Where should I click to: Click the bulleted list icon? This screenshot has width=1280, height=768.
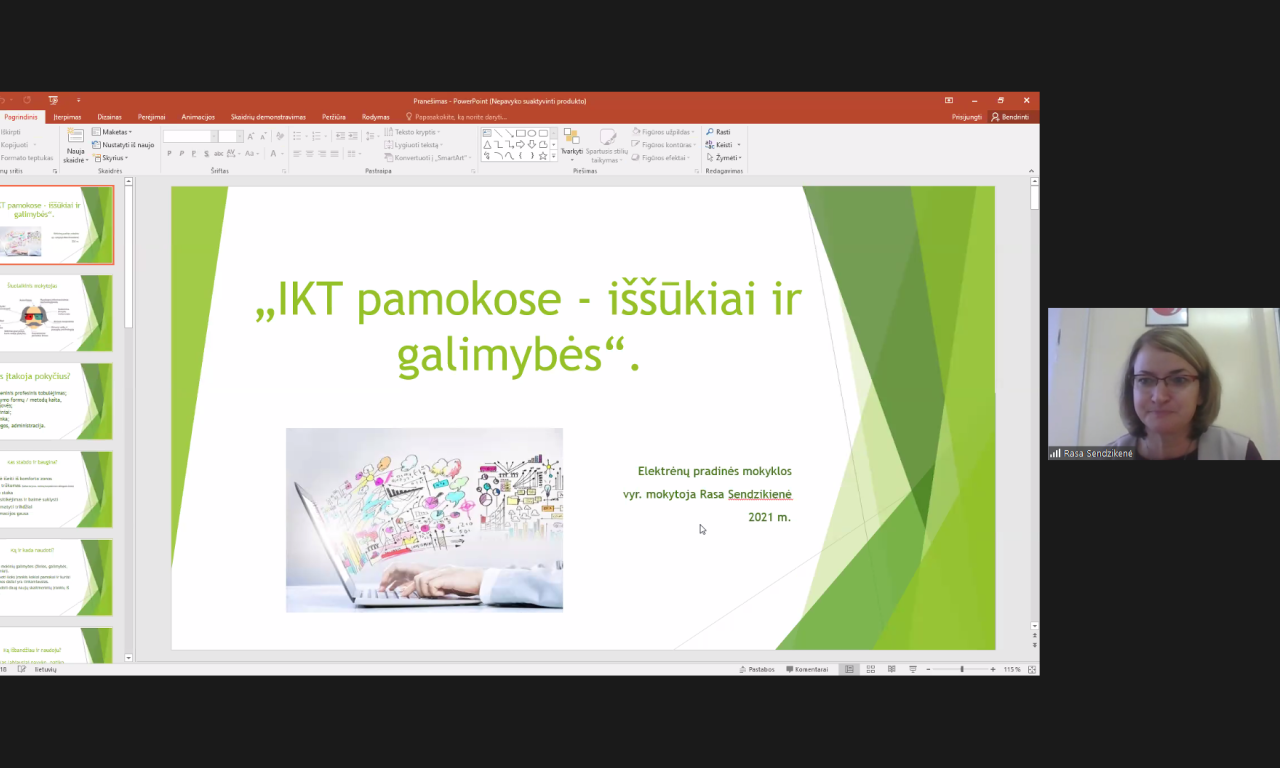click(297, 136)
